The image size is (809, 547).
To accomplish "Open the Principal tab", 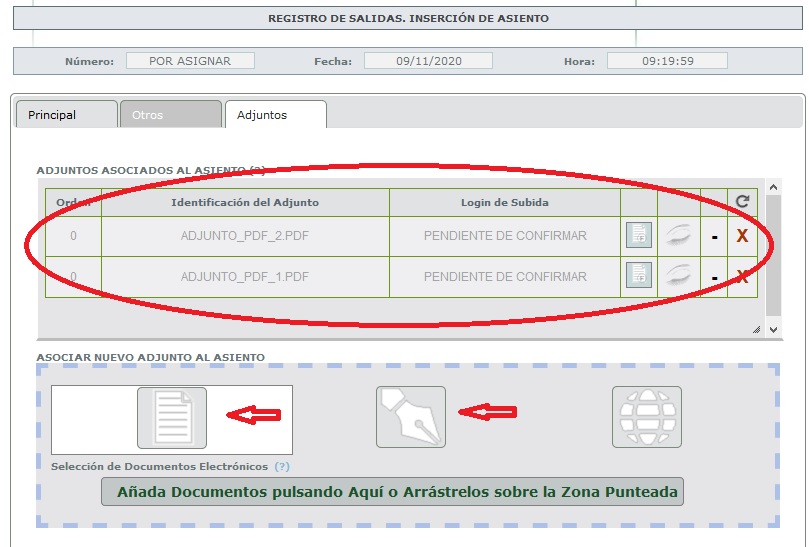I will point(67,115).
